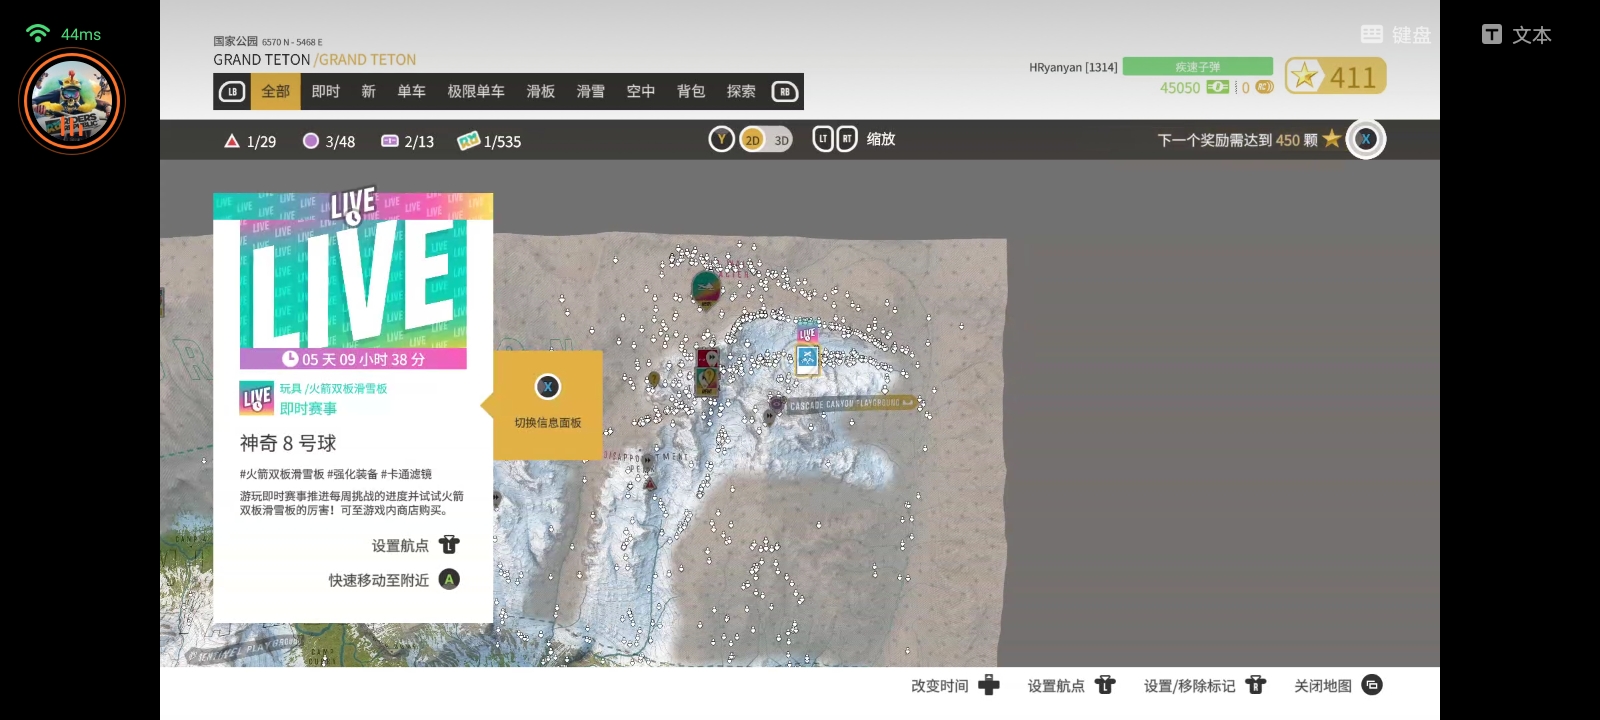The height and width of the screenshot is (720, 1600).
Task: Open the 键盘 keyboard overlay button
Action: pos(1396,35)
